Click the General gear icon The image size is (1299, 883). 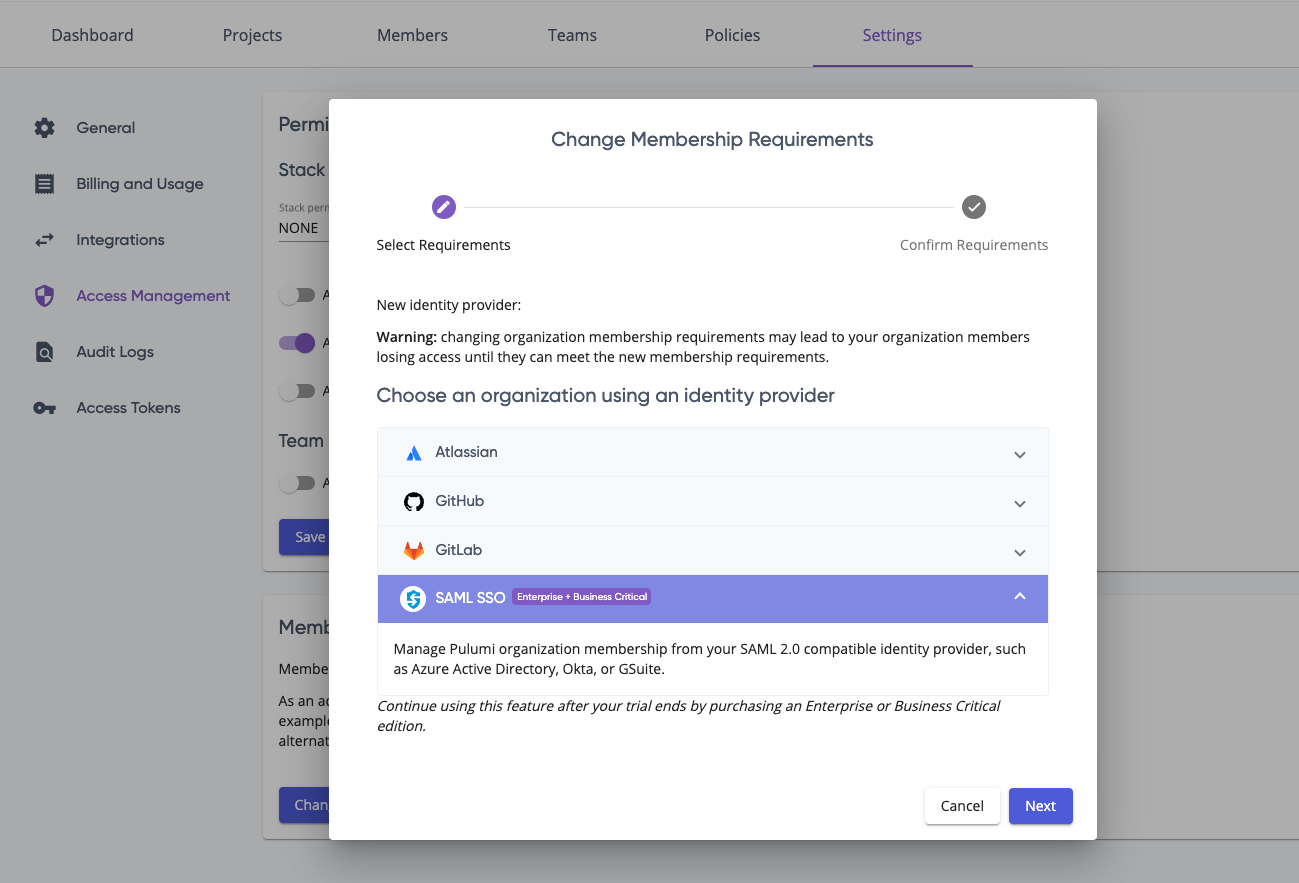click(x=44, y=128)
